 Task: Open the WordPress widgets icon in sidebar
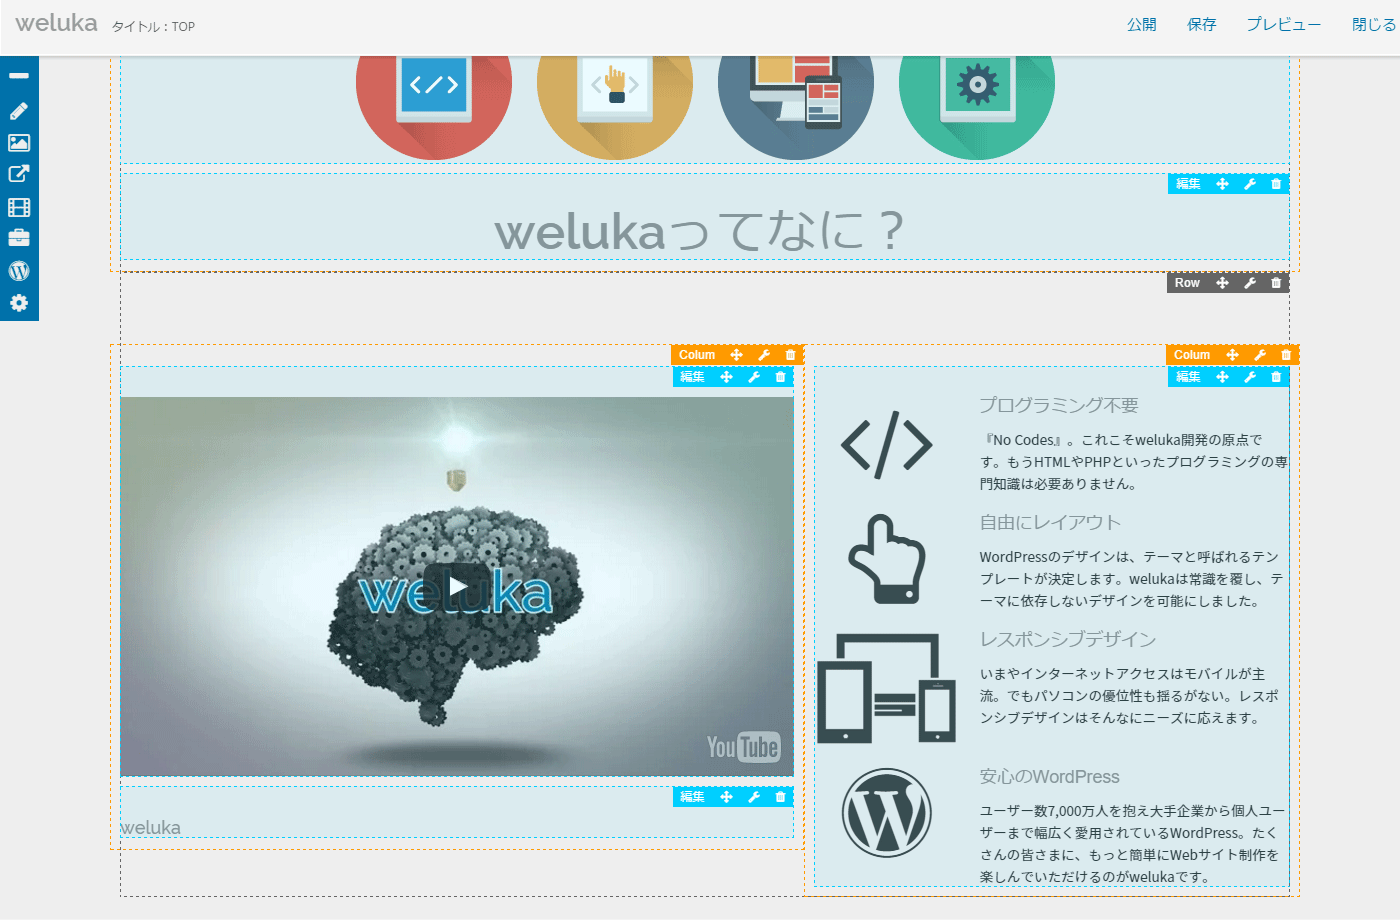19,271
